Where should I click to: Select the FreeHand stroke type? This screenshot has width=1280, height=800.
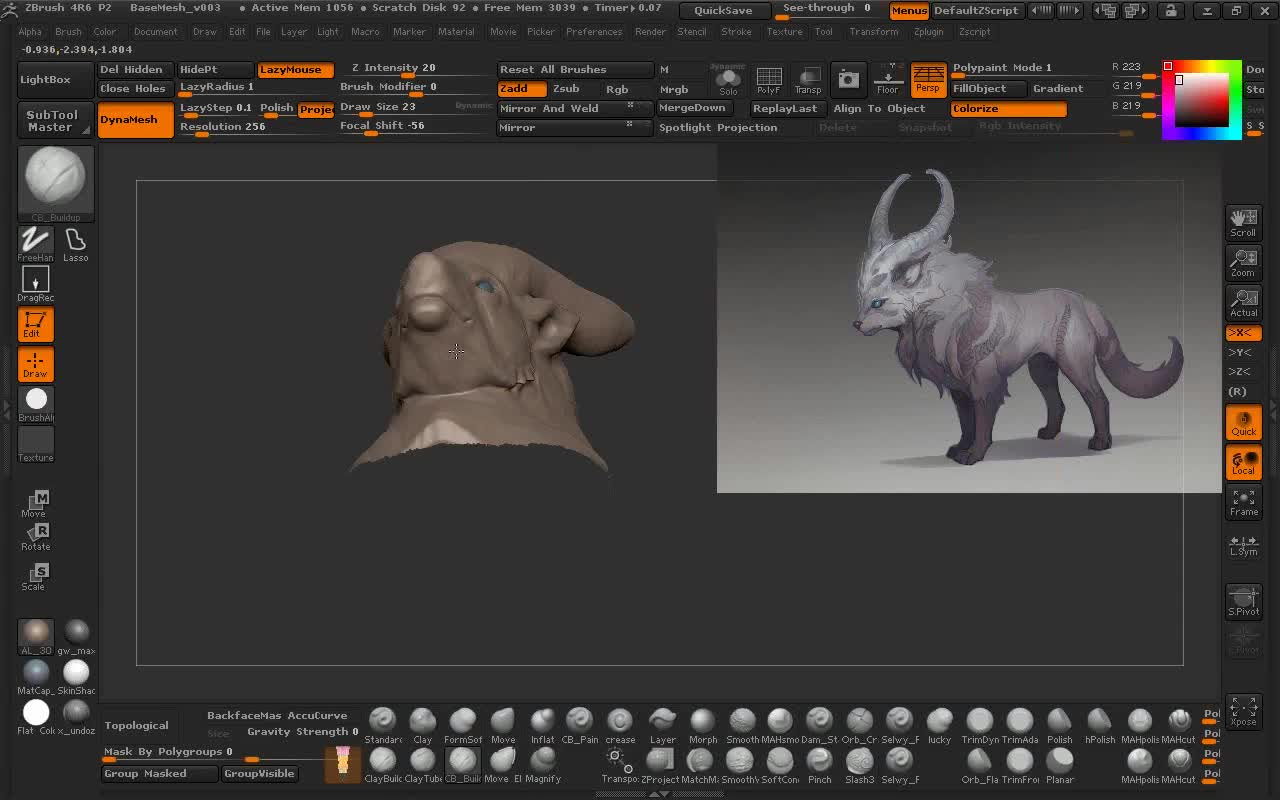35,244
